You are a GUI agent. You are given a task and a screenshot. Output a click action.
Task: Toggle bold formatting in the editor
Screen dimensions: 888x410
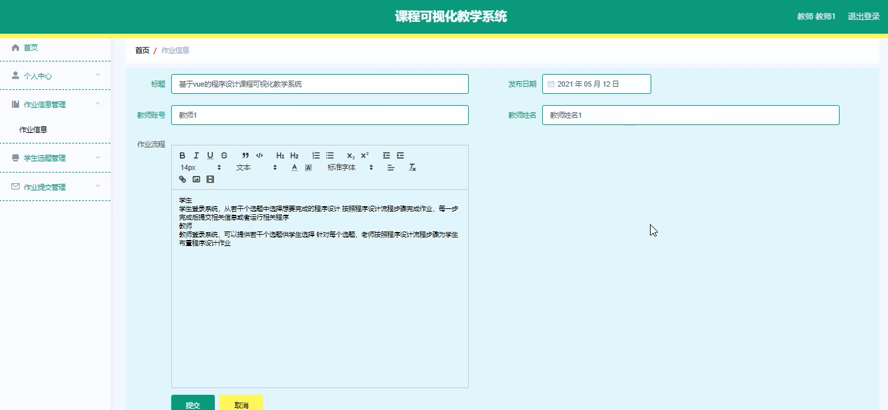point(182,156)
